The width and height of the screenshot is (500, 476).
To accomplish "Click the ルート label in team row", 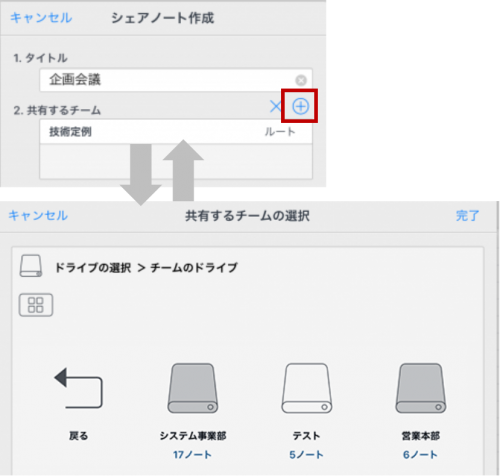I will (x=280, y=132).
